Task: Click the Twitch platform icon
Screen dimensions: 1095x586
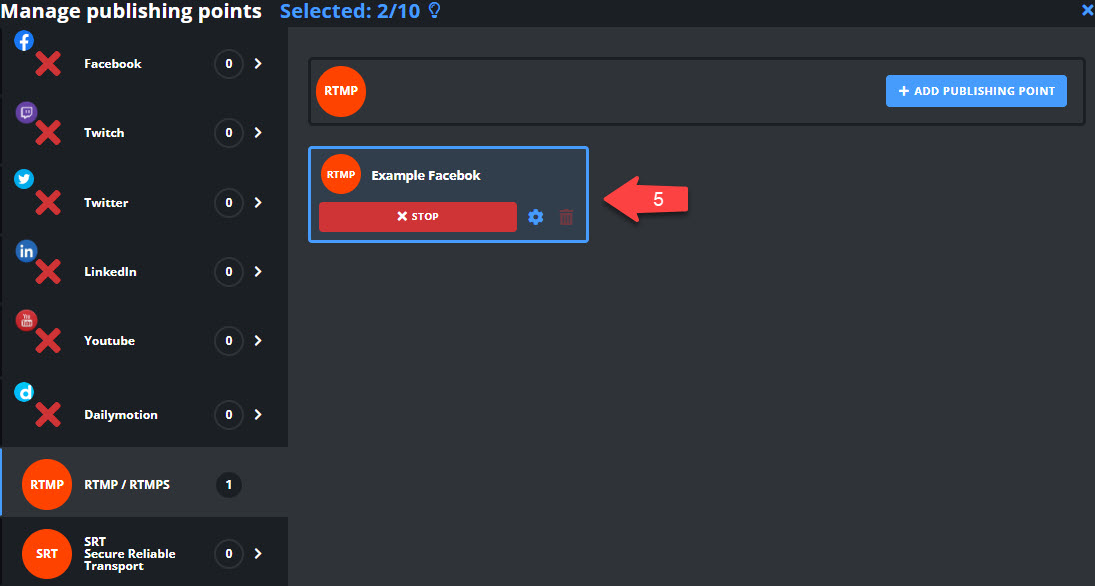Action: coord(25,112)
